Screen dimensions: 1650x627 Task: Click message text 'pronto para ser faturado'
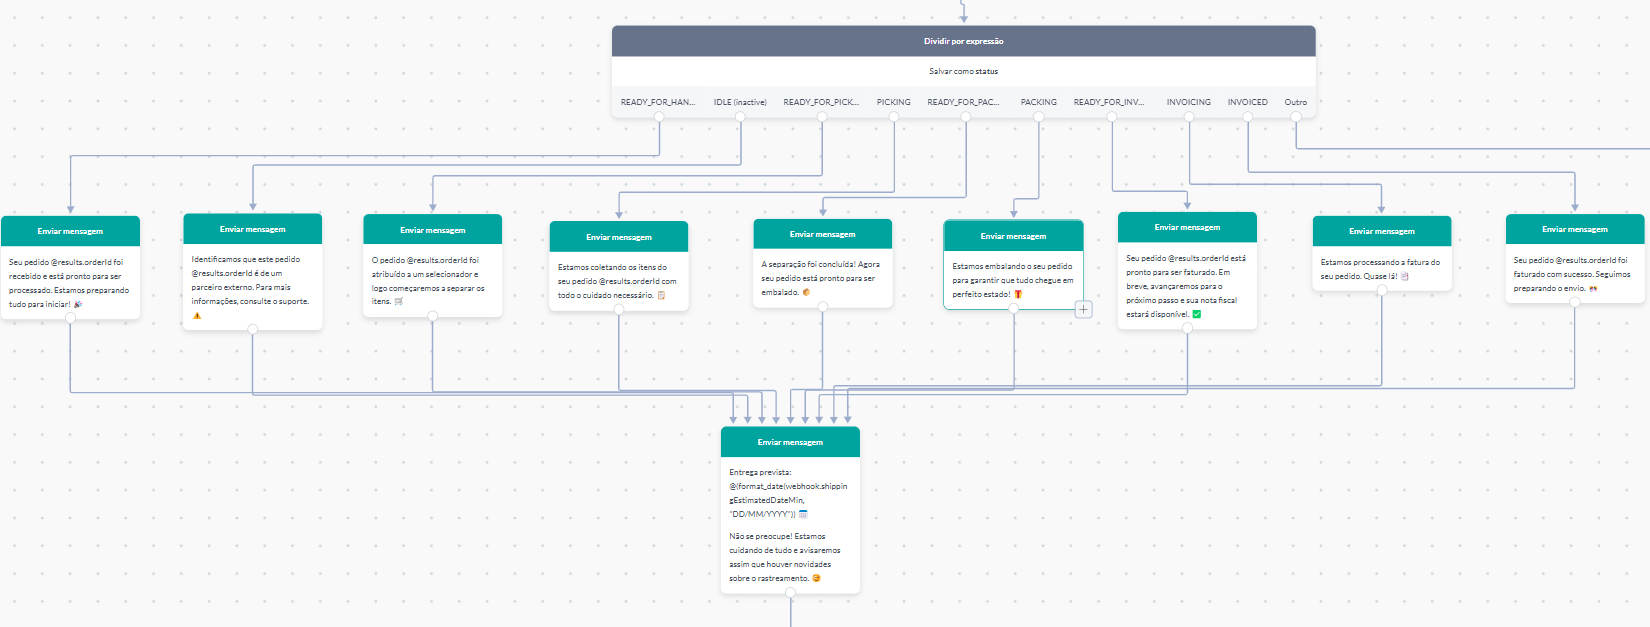tap(1186, 286)
